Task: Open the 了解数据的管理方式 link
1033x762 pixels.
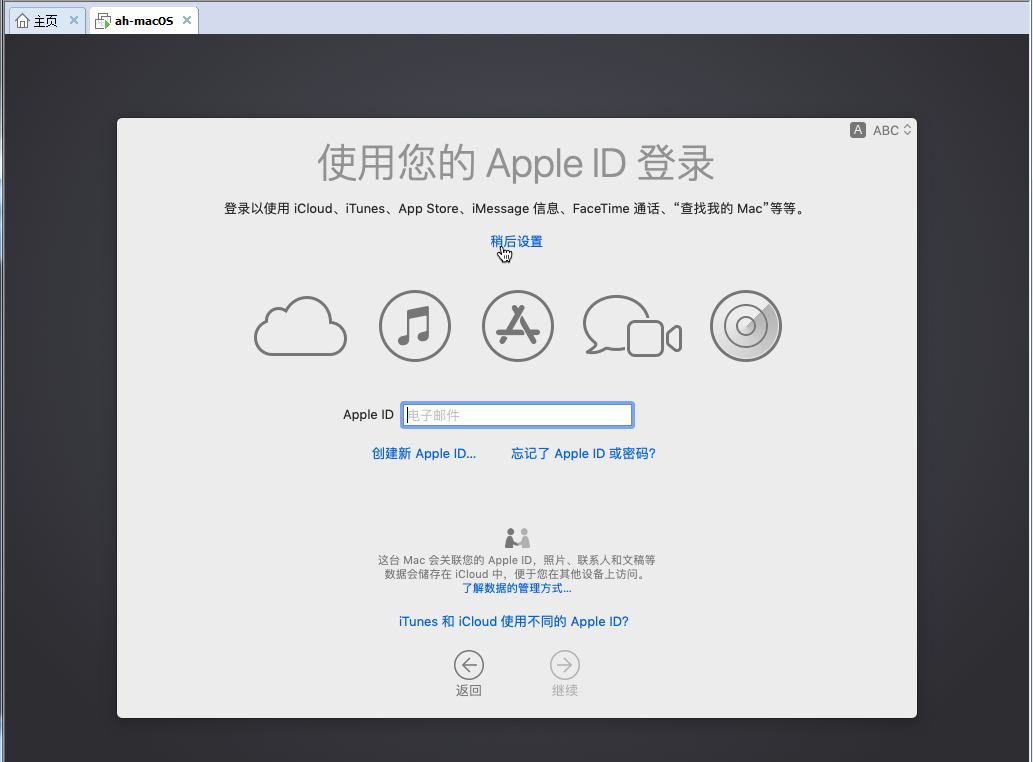Action: [516, 588]
